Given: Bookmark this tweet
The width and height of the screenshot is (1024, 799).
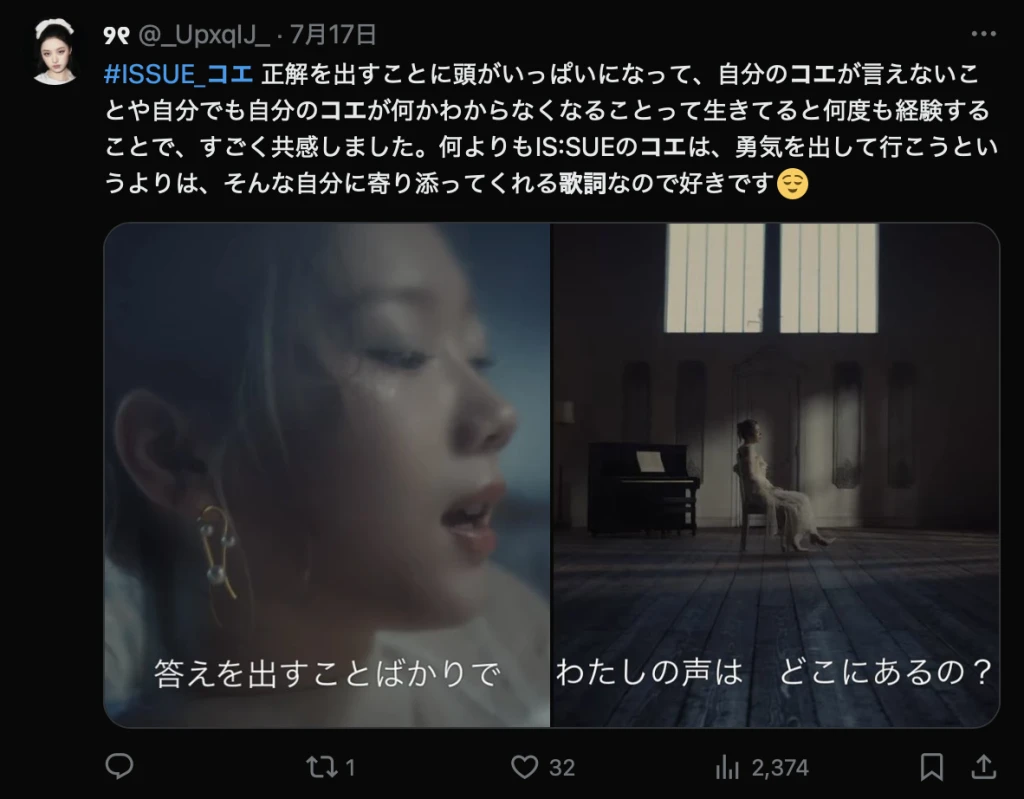Looking at the screenshot, I should [x=931, y=766].
